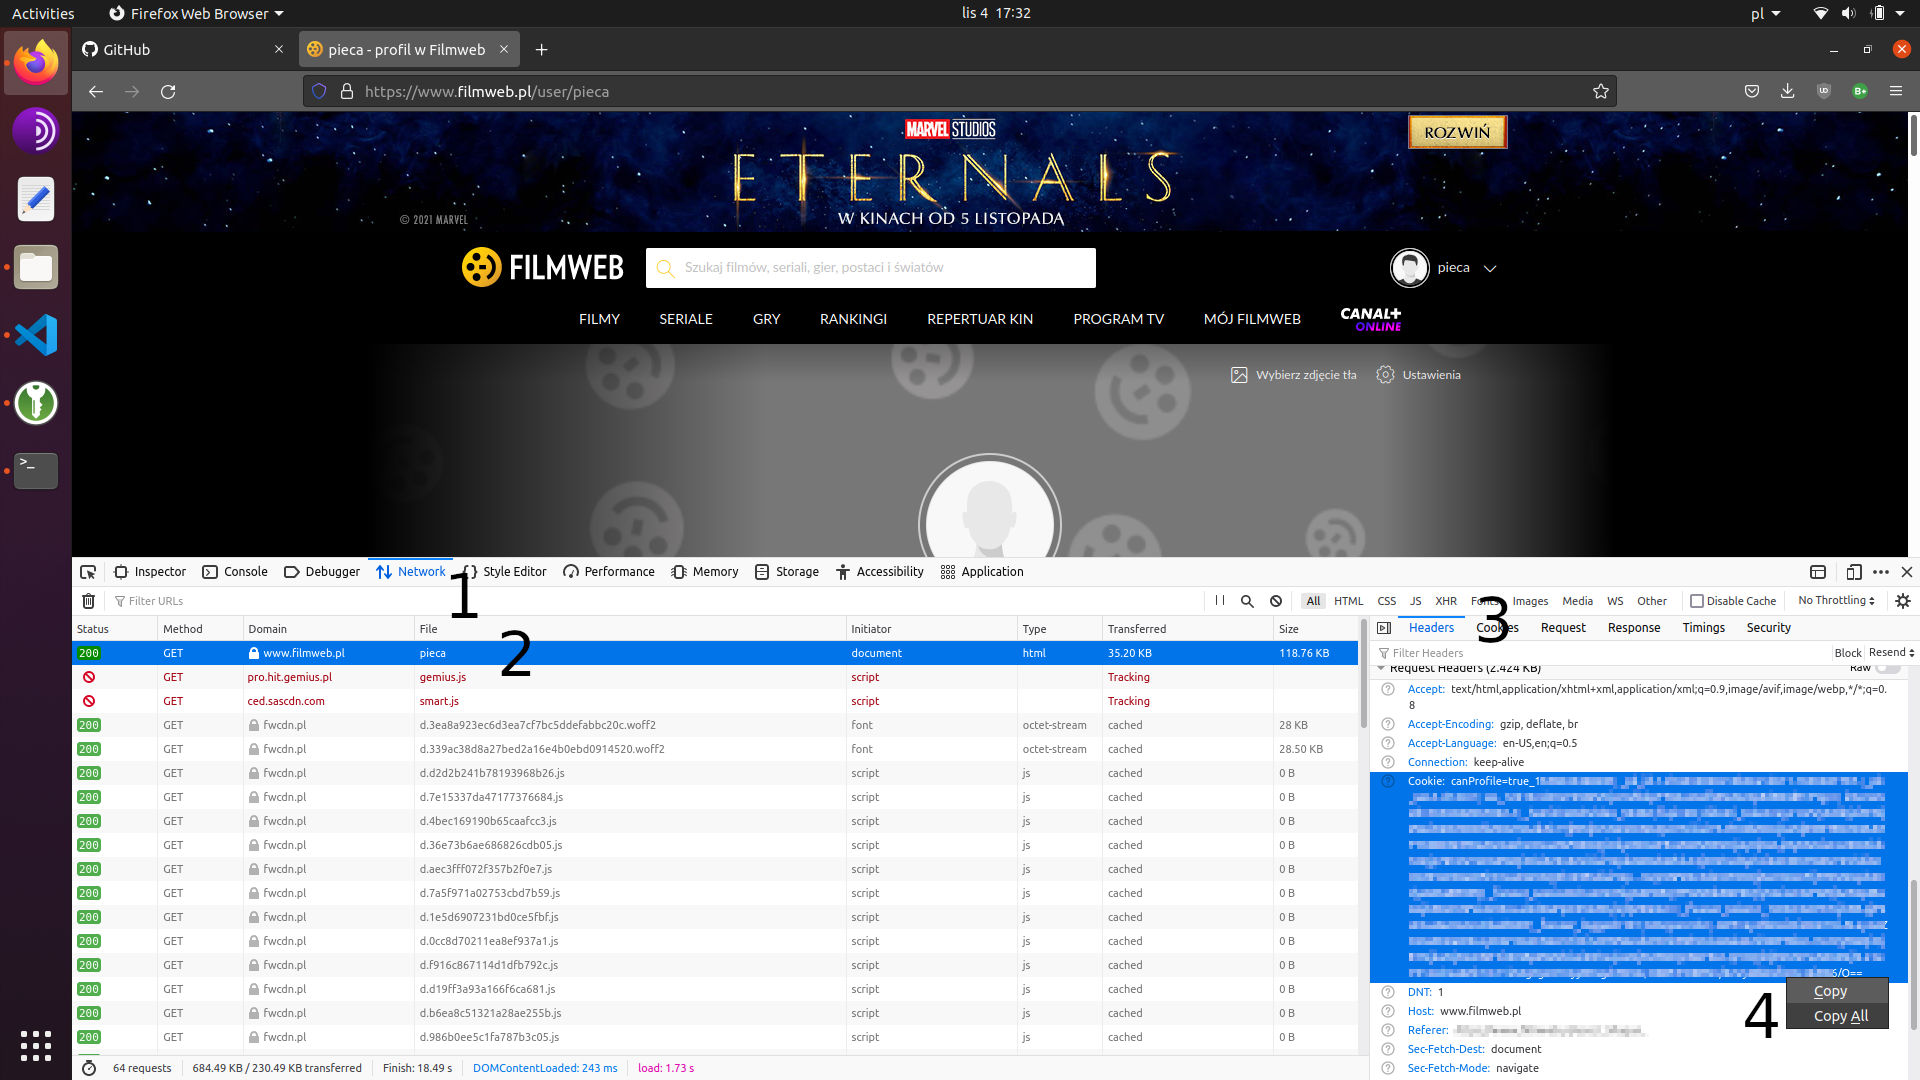The width and height of the screenshot is (1920, 1080).
Task: Open Firefox hamburger application menu
Action: (1895, 91)
